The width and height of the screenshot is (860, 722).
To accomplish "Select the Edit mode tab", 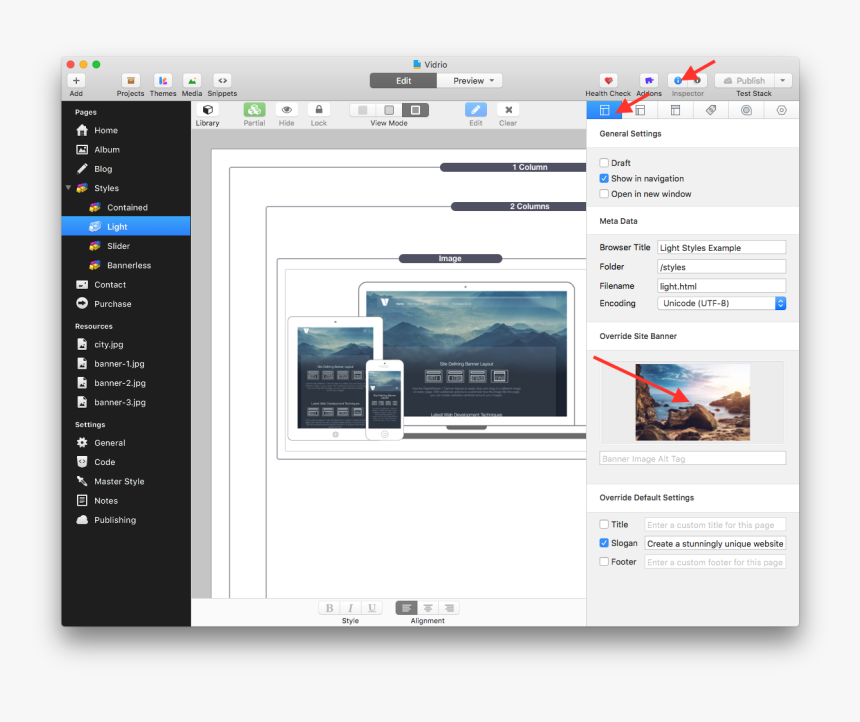I will click(403, 81).
